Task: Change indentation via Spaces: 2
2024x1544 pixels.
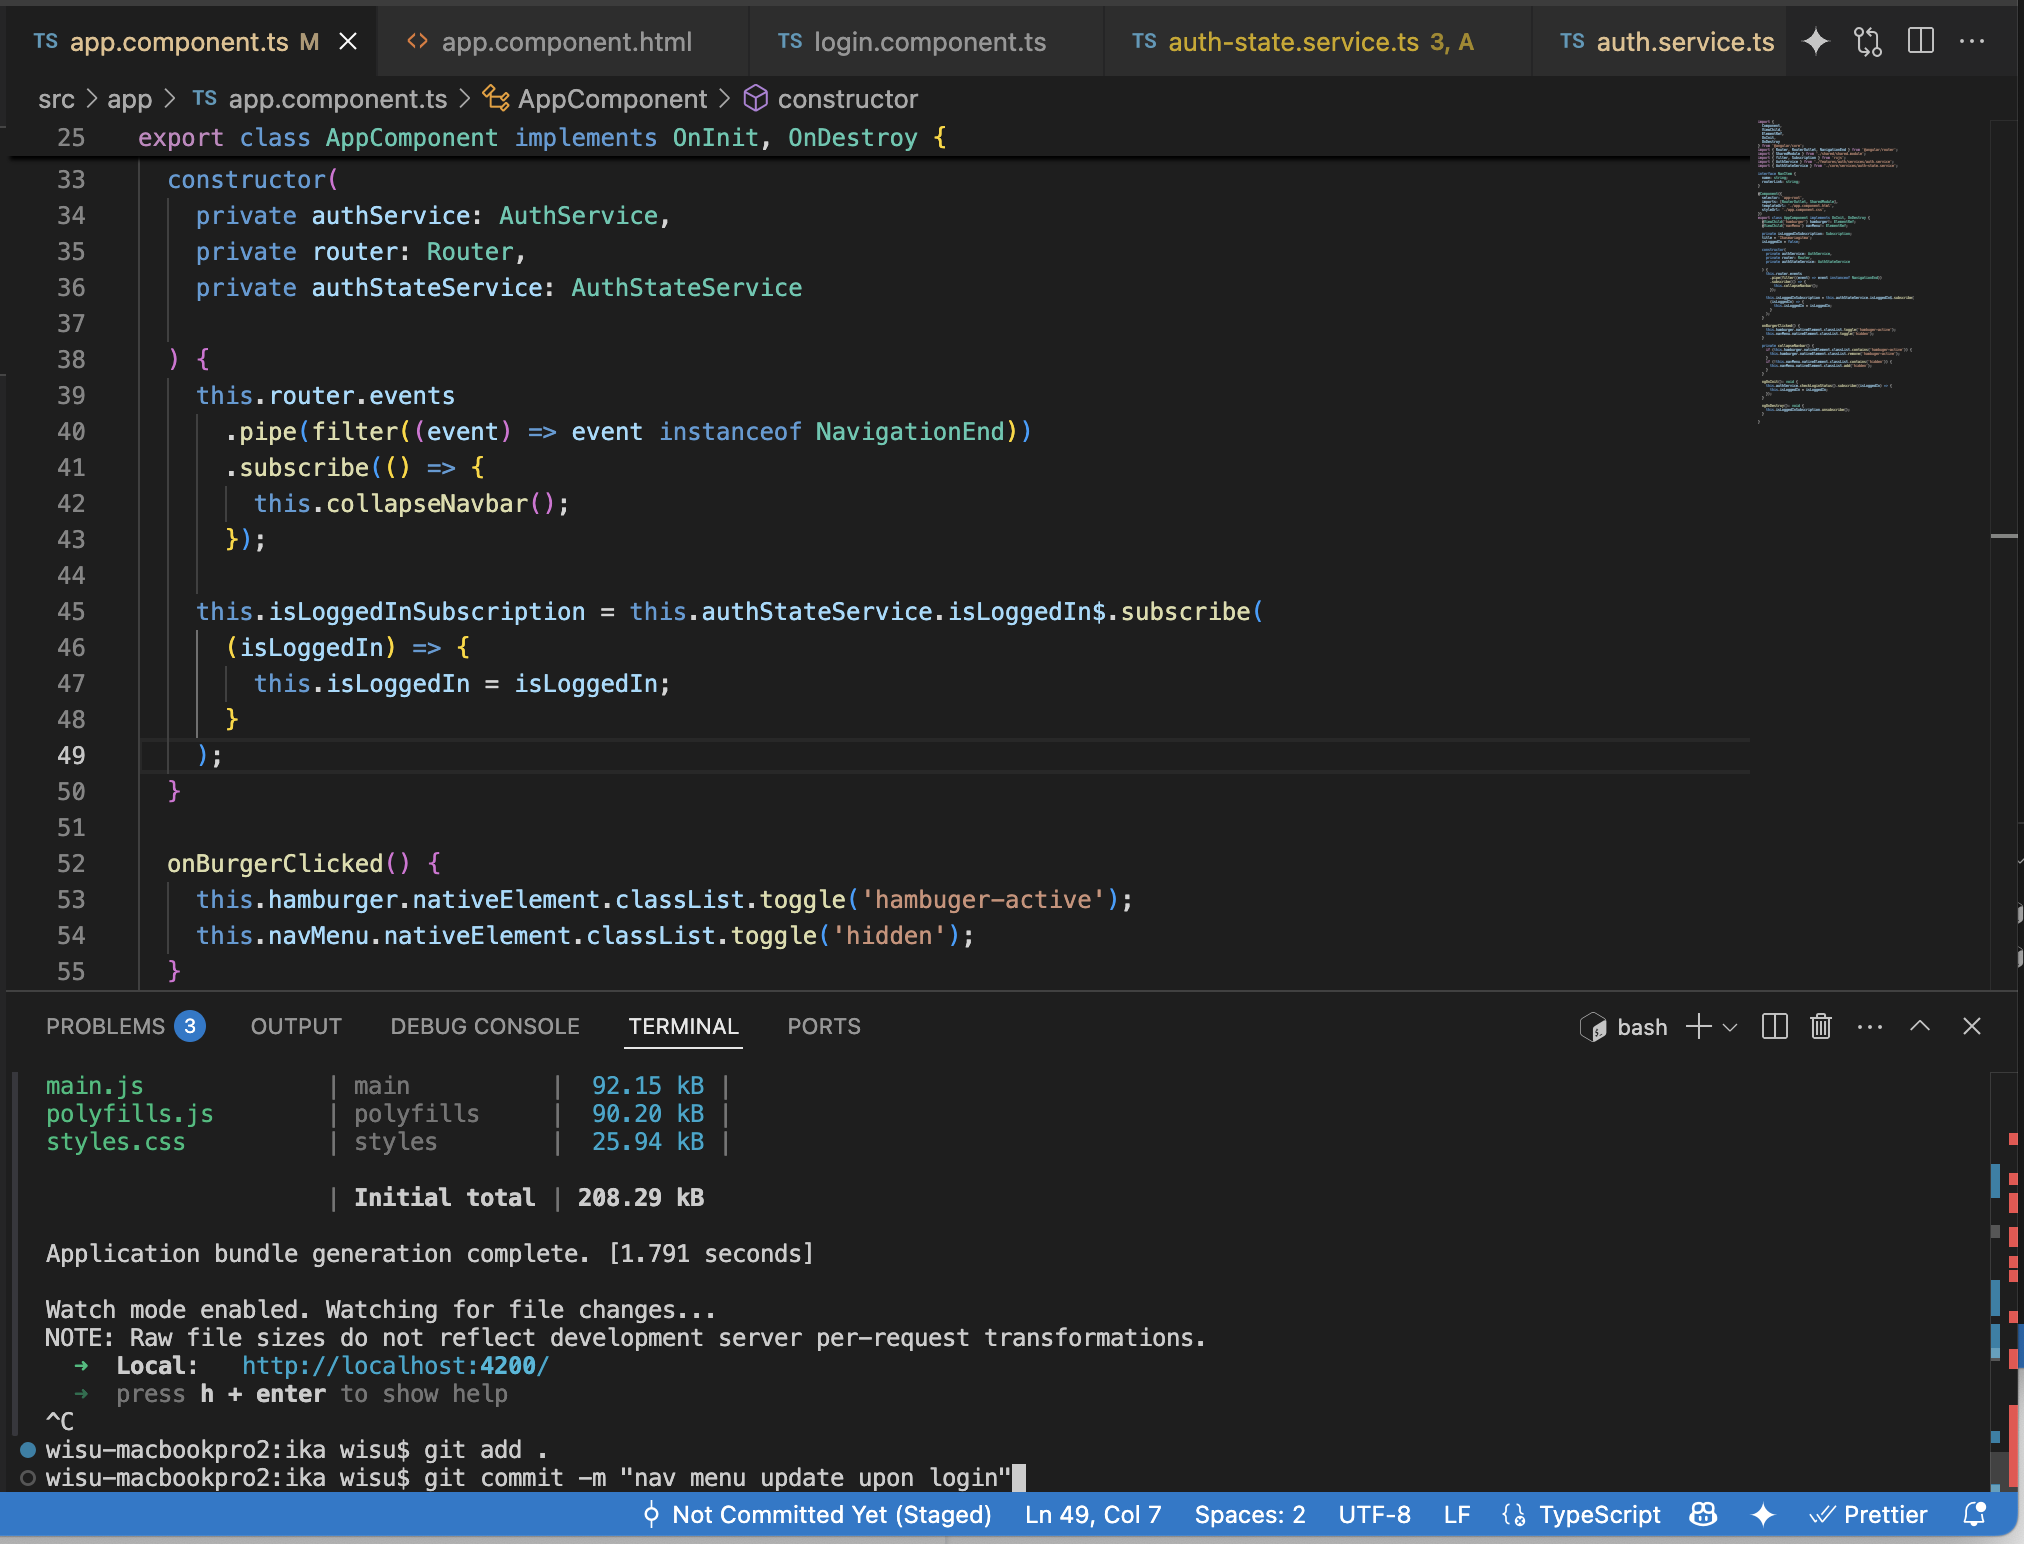Action: coord(1250,1514)
